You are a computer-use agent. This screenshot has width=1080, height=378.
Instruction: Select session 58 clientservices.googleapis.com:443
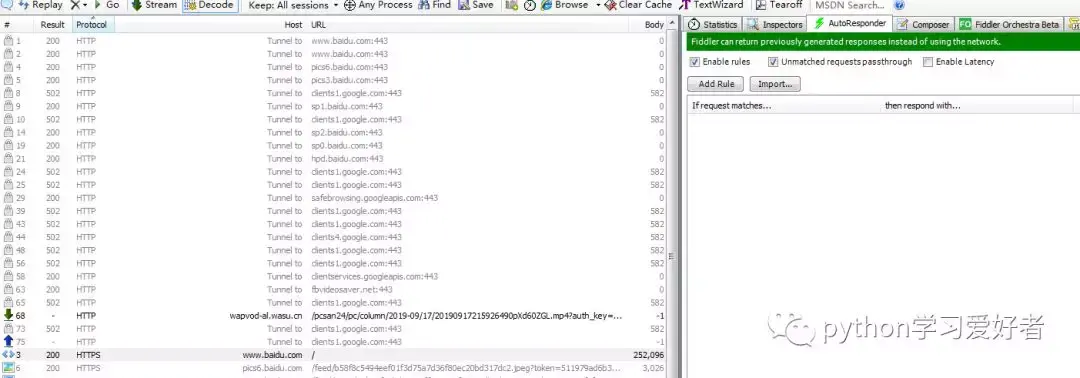[x=333, y=276]
